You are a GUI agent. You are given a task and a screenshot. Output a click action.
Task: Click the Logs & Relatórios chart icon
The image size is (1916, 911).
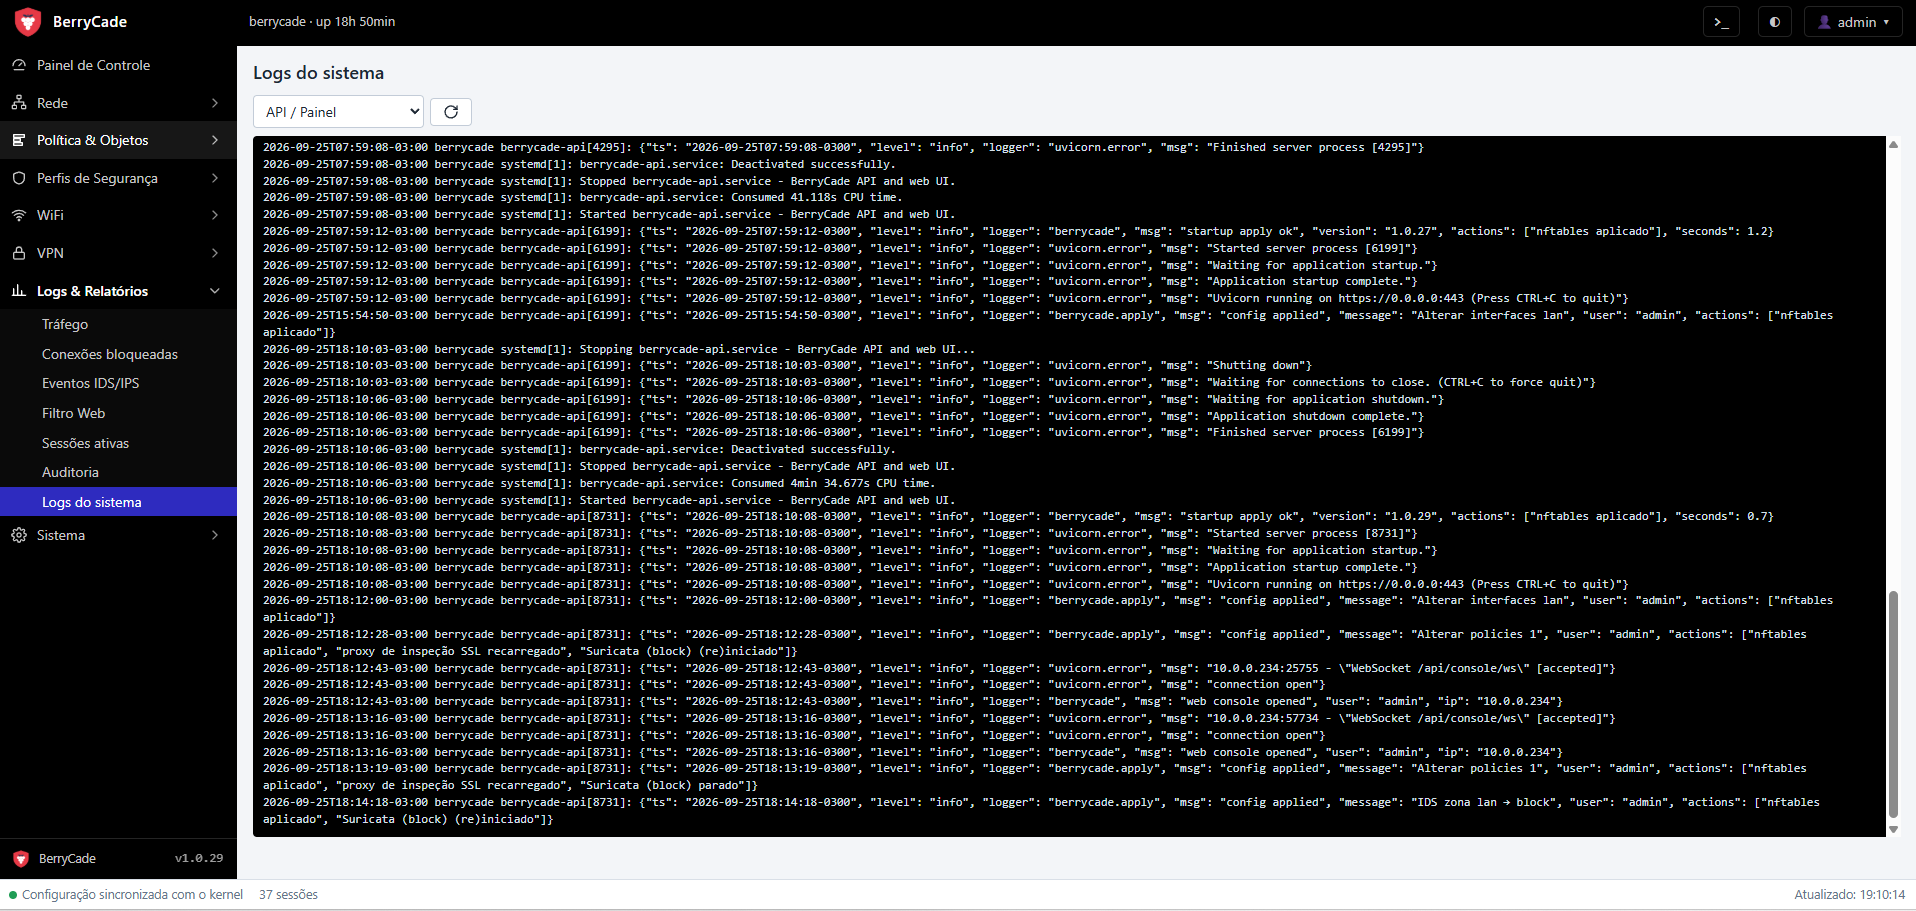[x=19, y=291]
